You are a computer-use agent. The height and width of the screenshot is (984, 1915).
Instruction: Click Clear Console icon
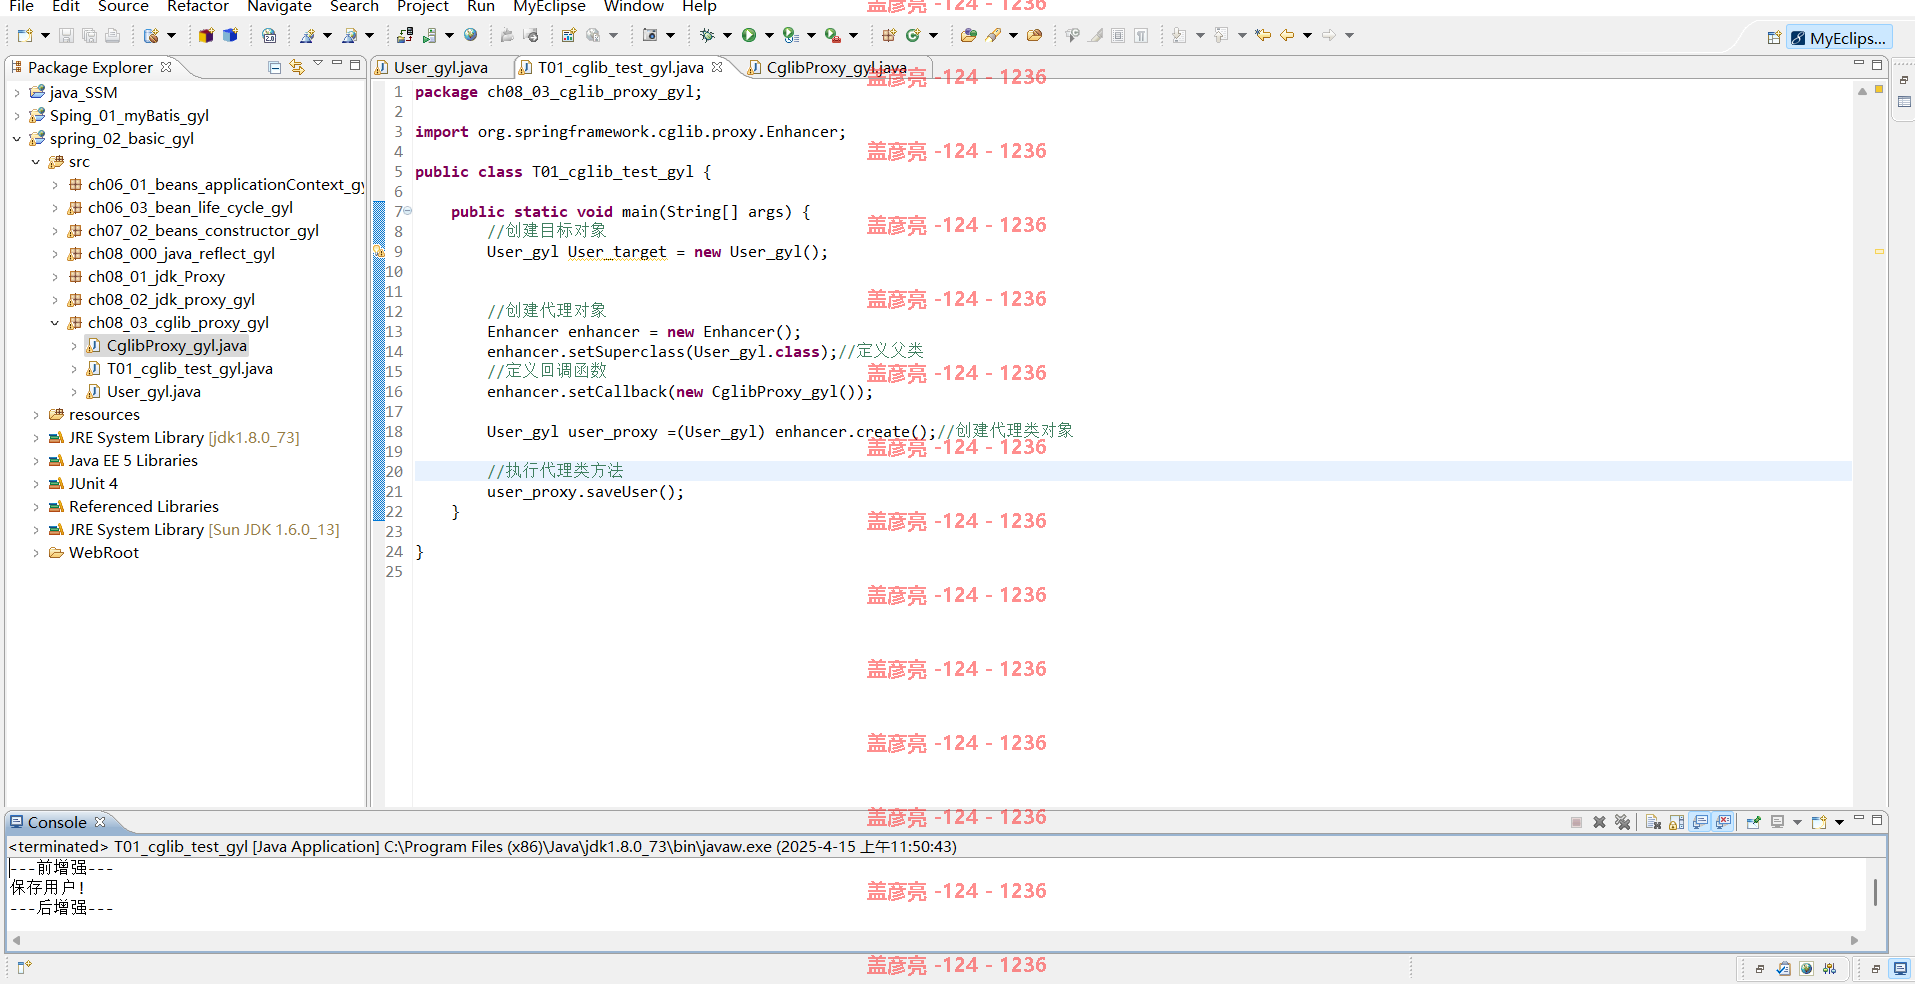pyautogui.click(x=1653, y=822)
